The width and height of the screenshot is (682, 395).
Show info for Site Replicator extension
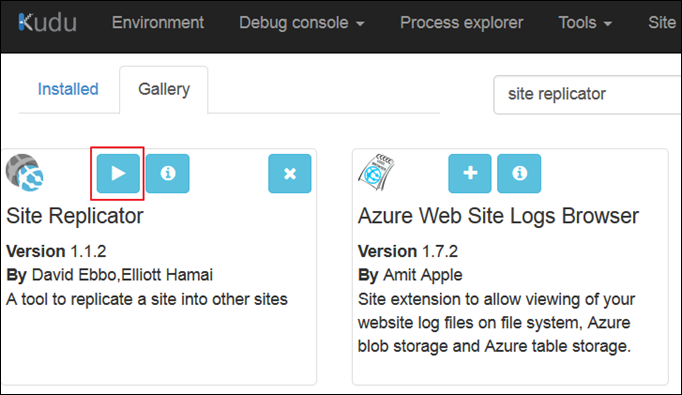pyautogui.click(x=167, y=173)
